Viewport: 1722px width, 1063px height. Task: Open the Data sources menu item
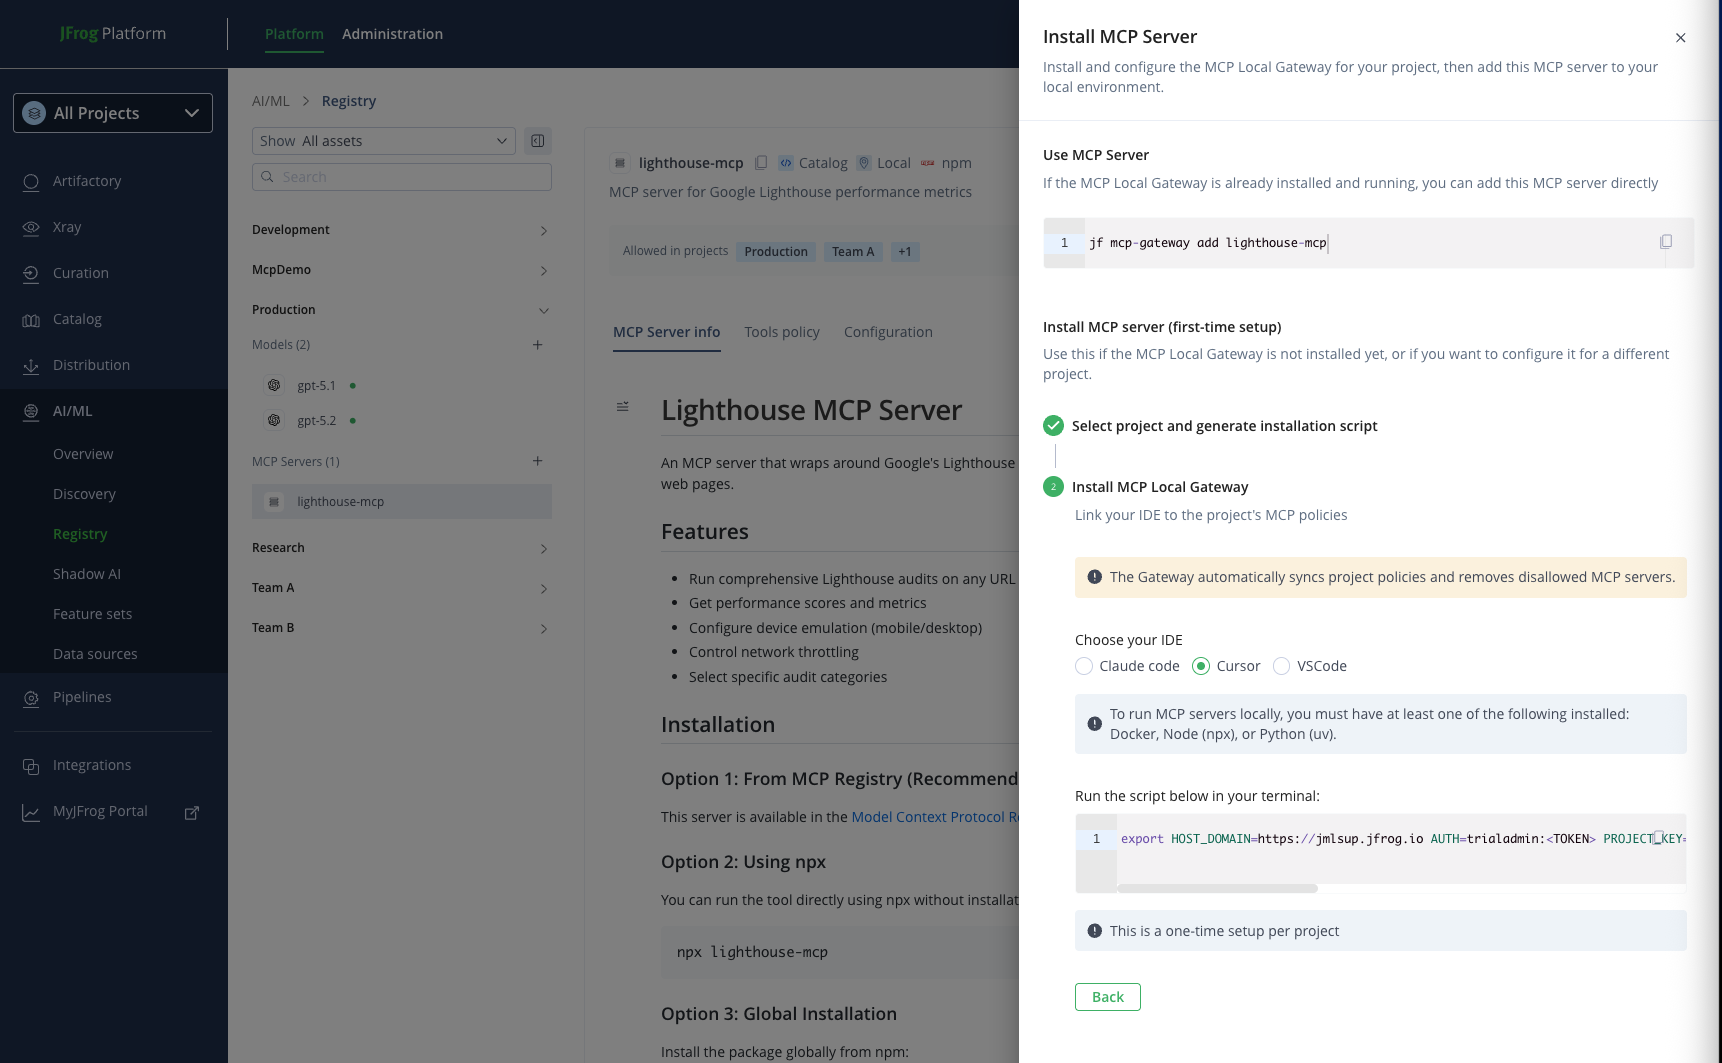(x=95, y=654)
